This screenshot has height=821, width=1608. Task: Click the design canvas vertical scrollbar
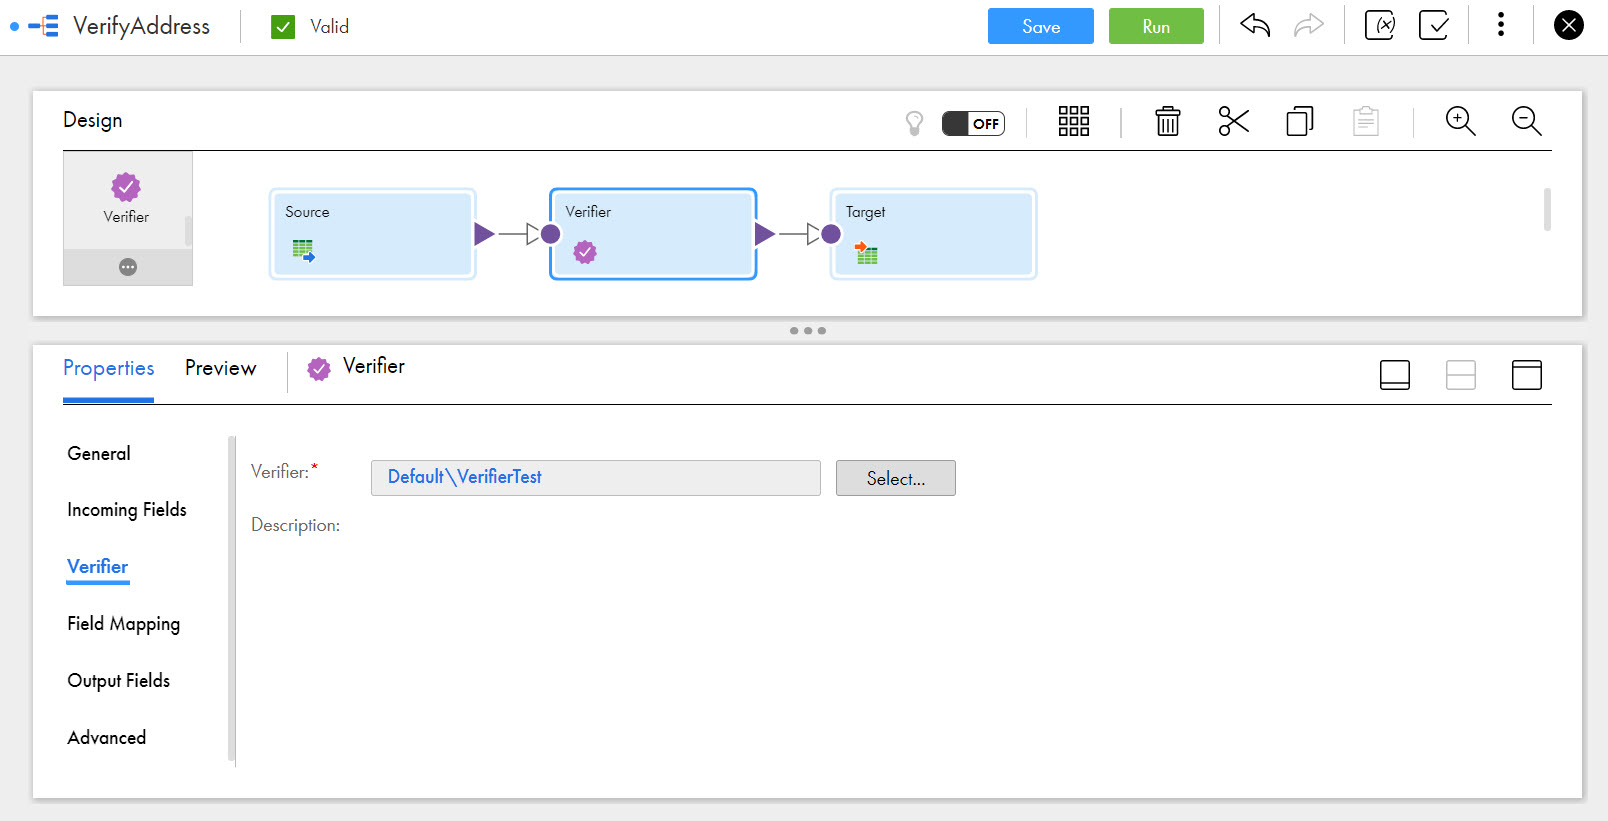pyautogui.click(x=1547, y=210)
